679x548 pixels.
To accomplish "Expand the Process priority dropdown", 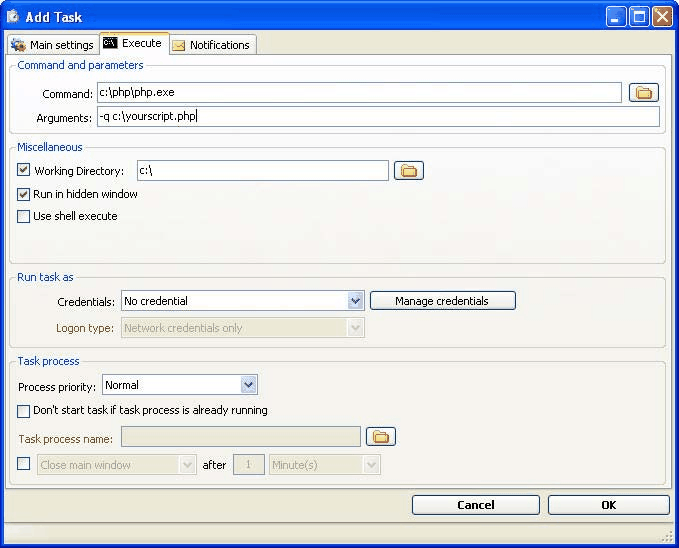I will [249, 385].
